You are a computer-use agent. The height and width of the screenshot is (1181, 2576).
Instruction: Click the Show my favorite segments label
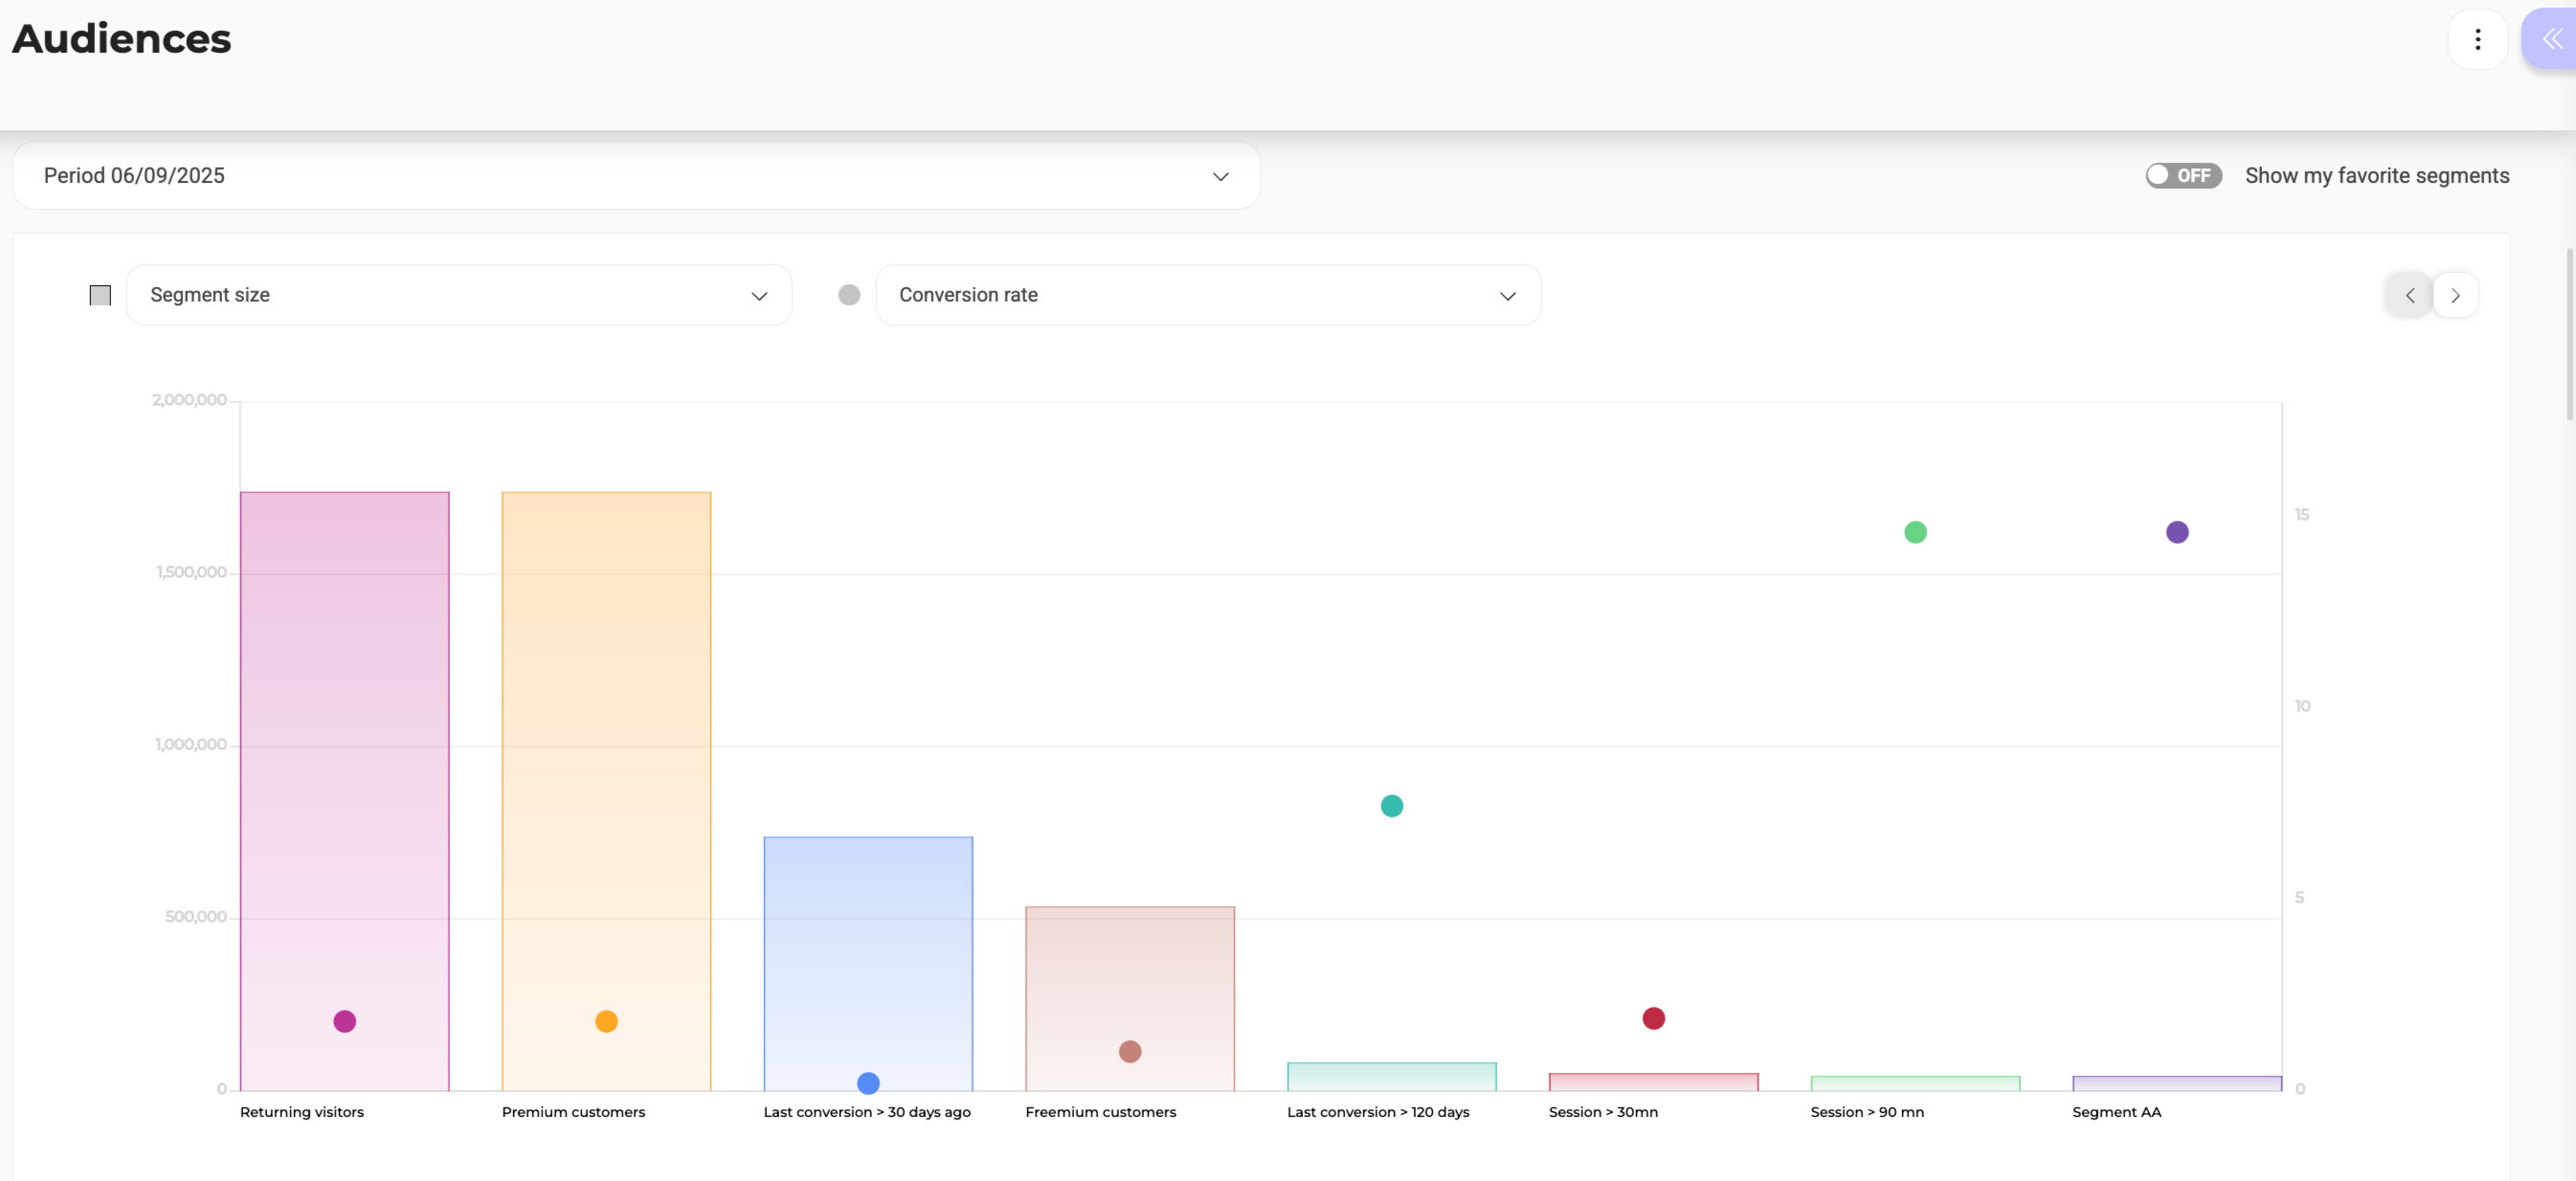pyautogui.click(x=2376, y=176)
